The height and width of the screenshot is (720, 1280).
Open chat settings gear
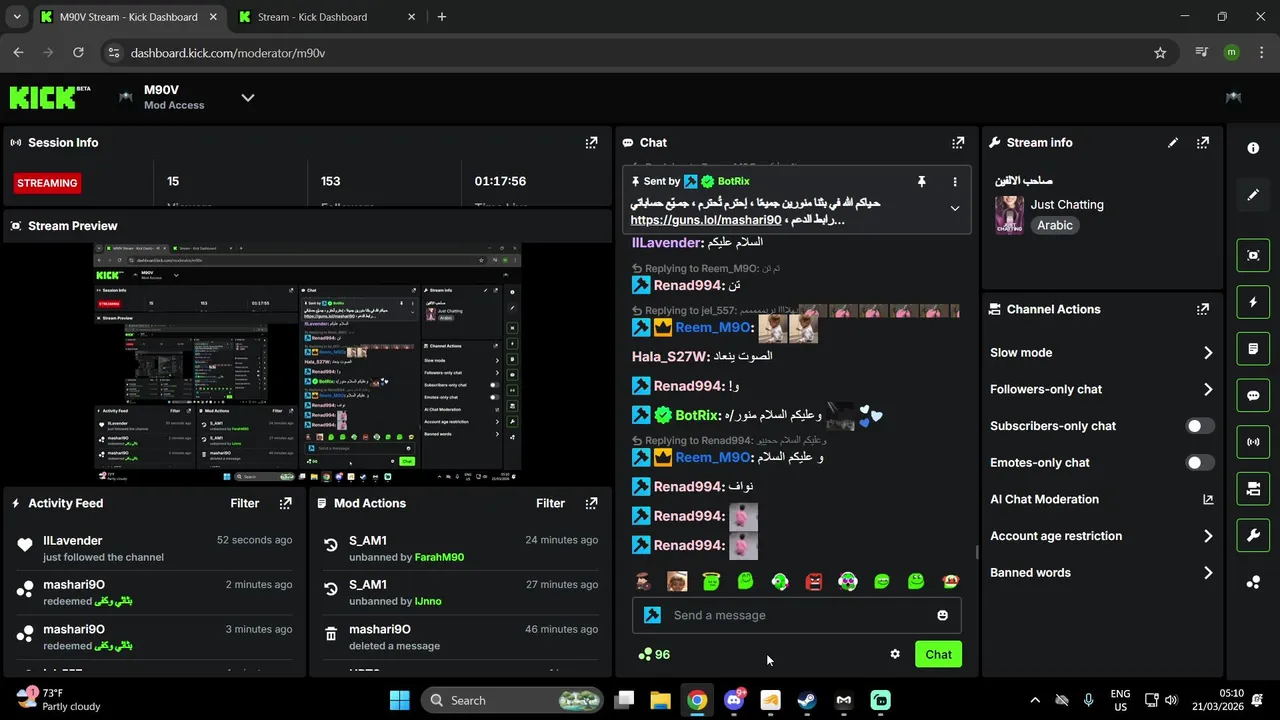(895, 654)
